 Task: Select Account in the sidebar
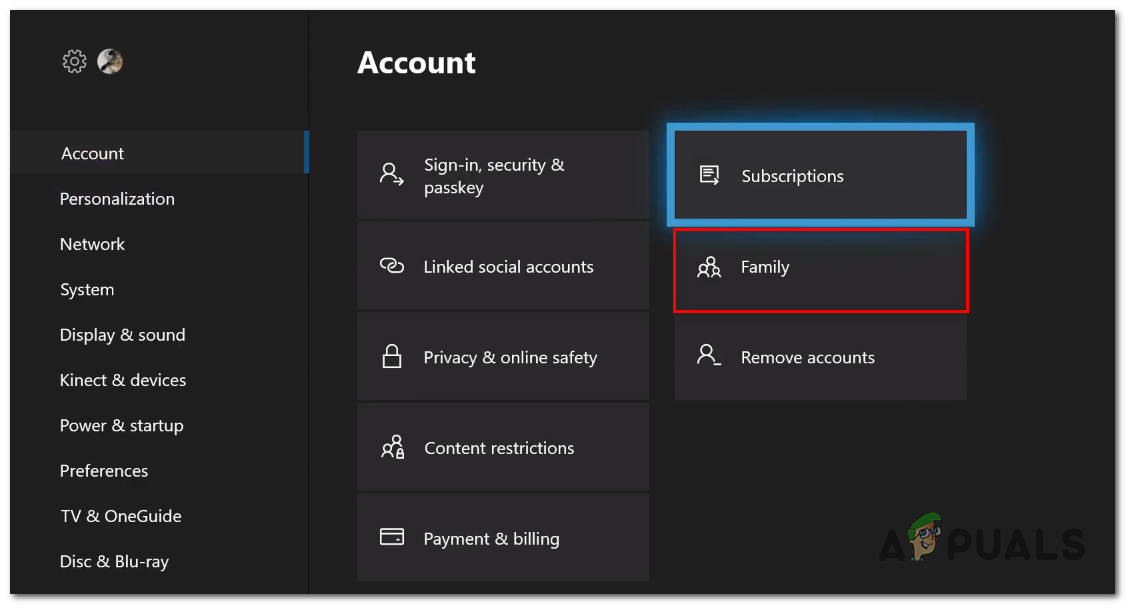click(92, 153)
